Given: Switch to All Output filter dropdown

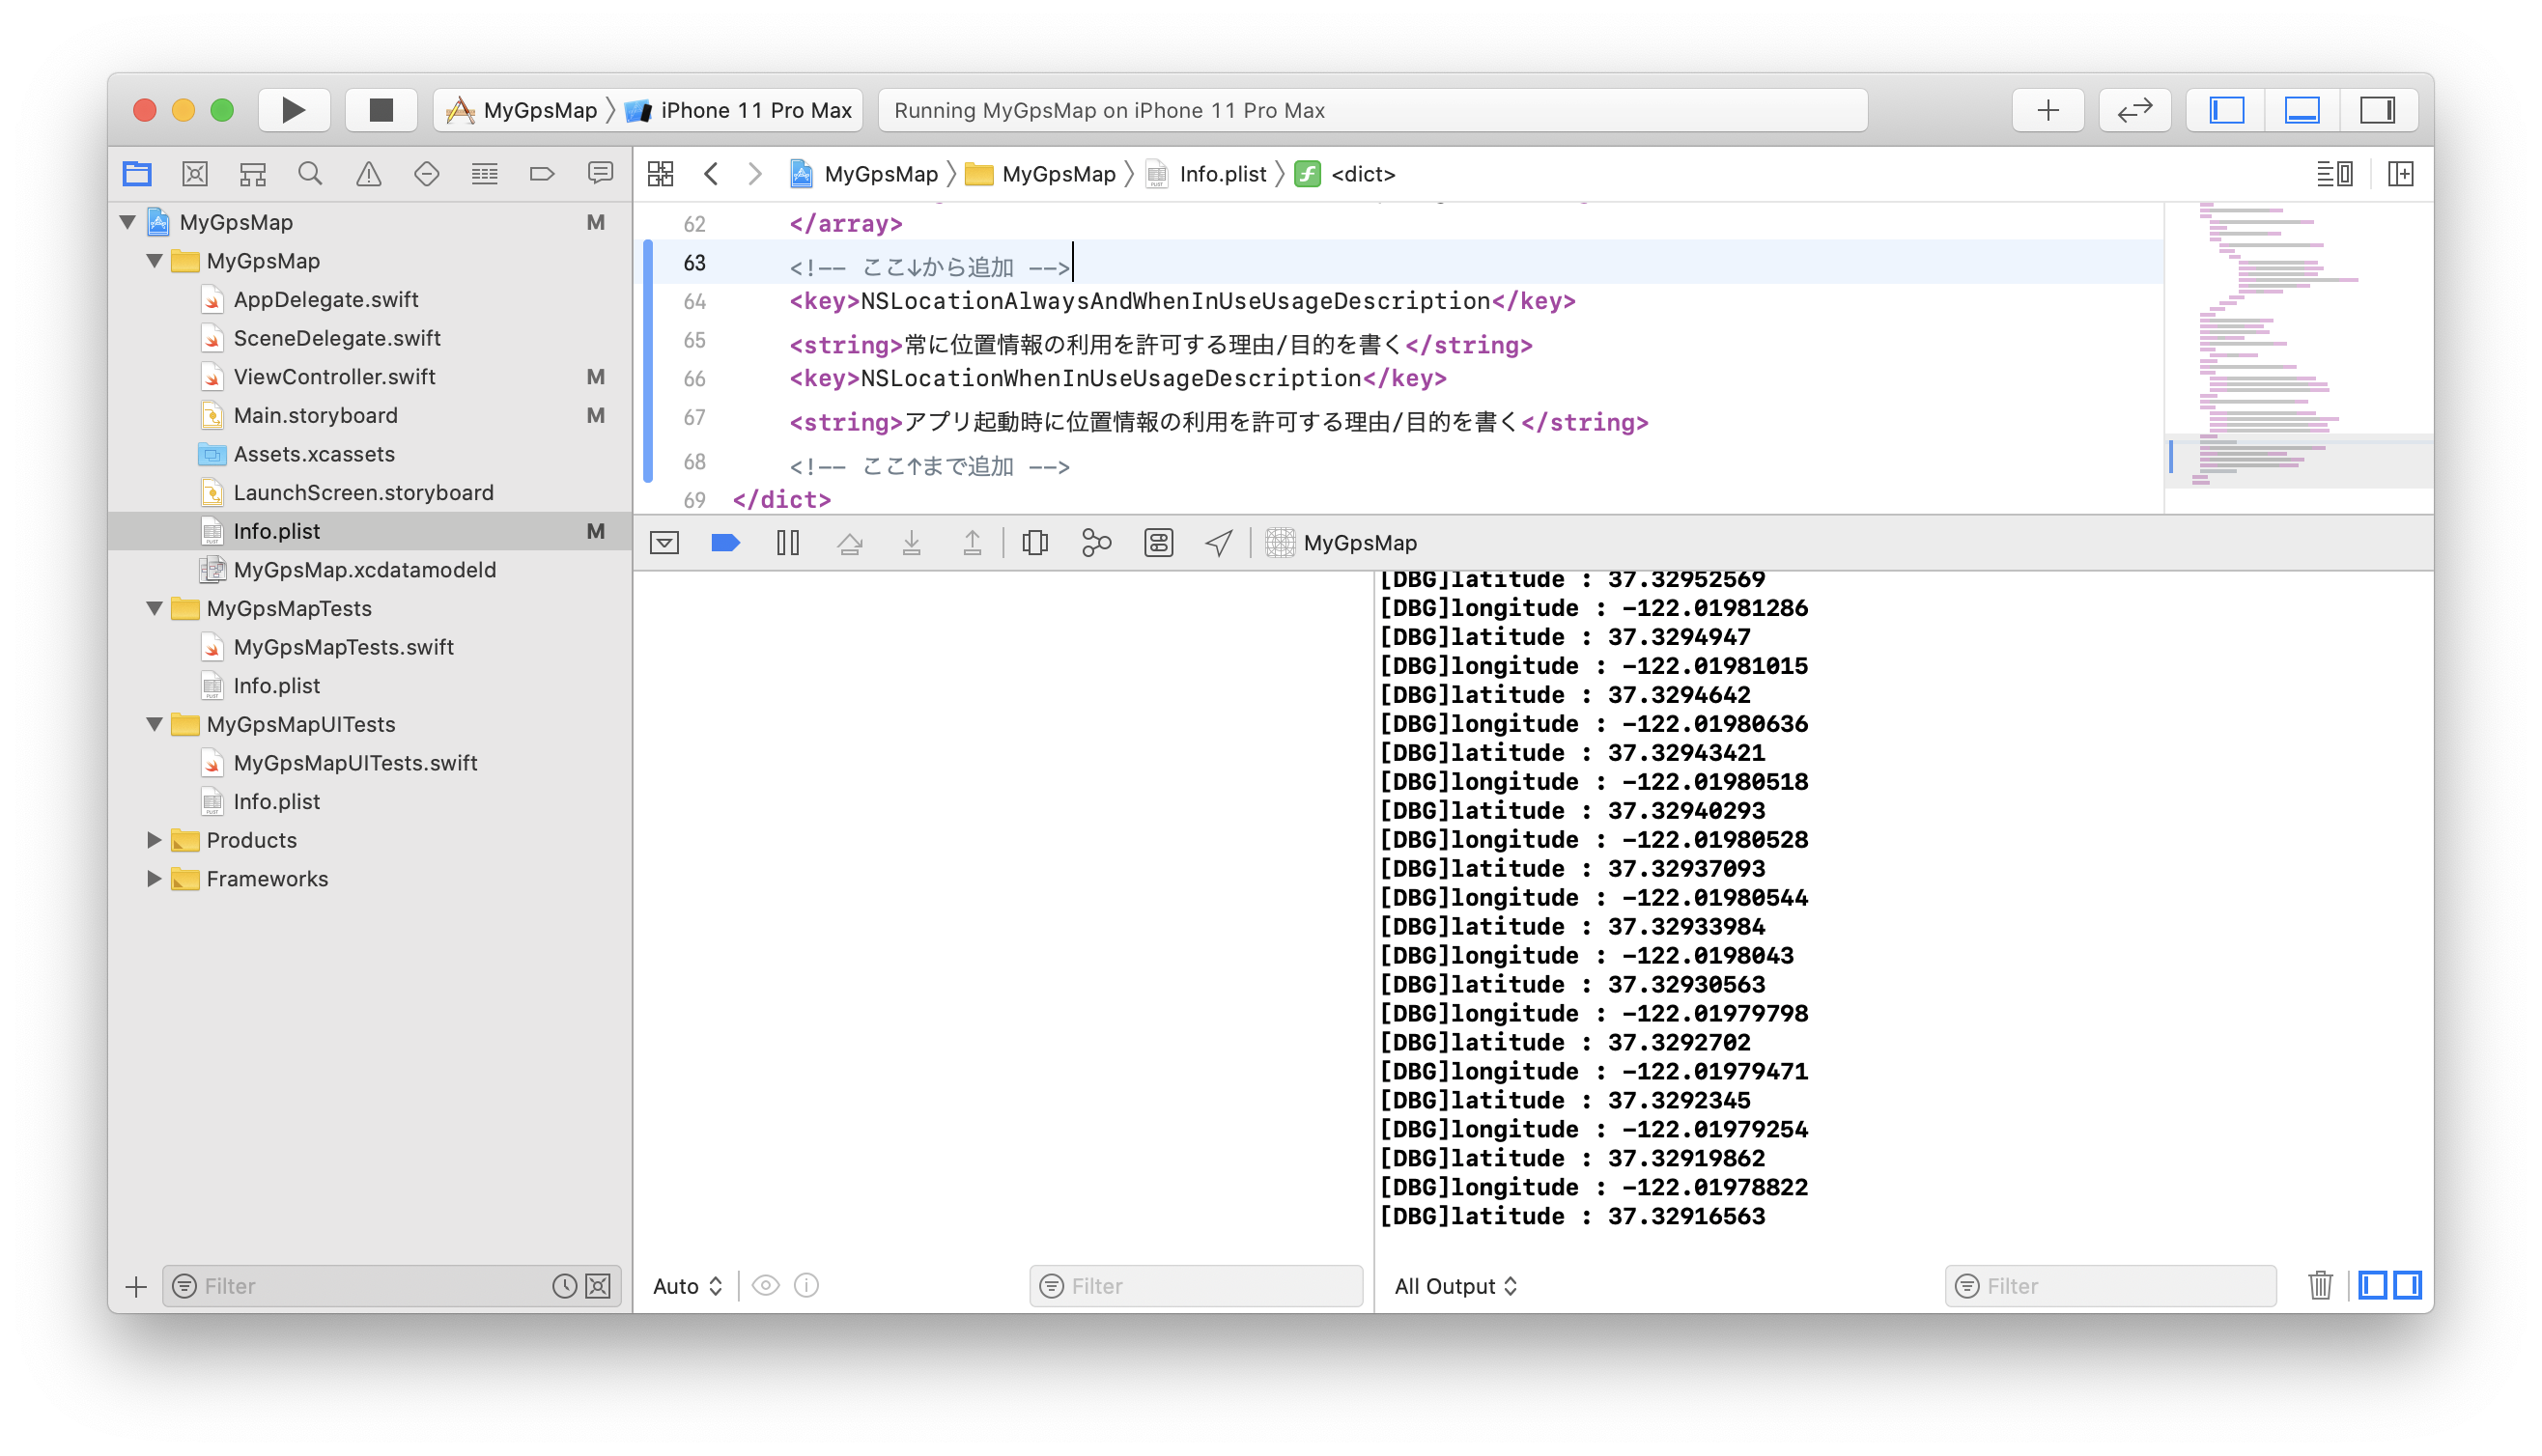Looking at the screenshot, I should coord(1456,1285).
